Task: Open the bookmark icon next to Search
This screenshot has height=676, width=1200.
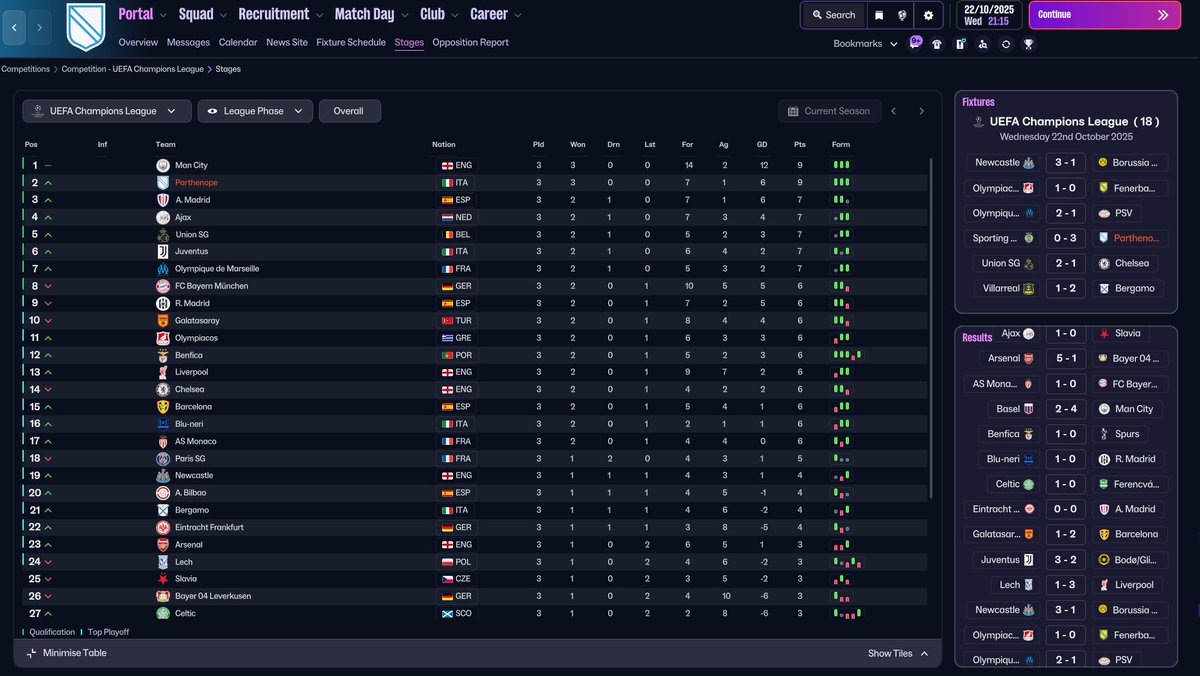Action: point(879,15)
